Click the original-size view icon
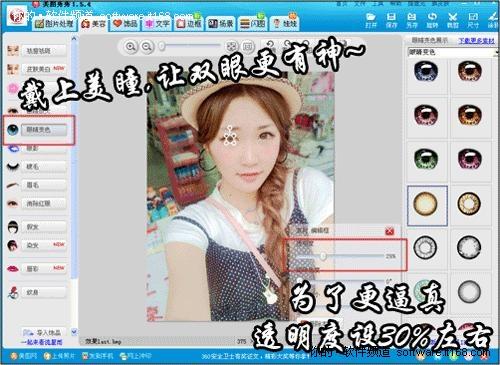The image size is (500, 365). click(x=247, y=47)
